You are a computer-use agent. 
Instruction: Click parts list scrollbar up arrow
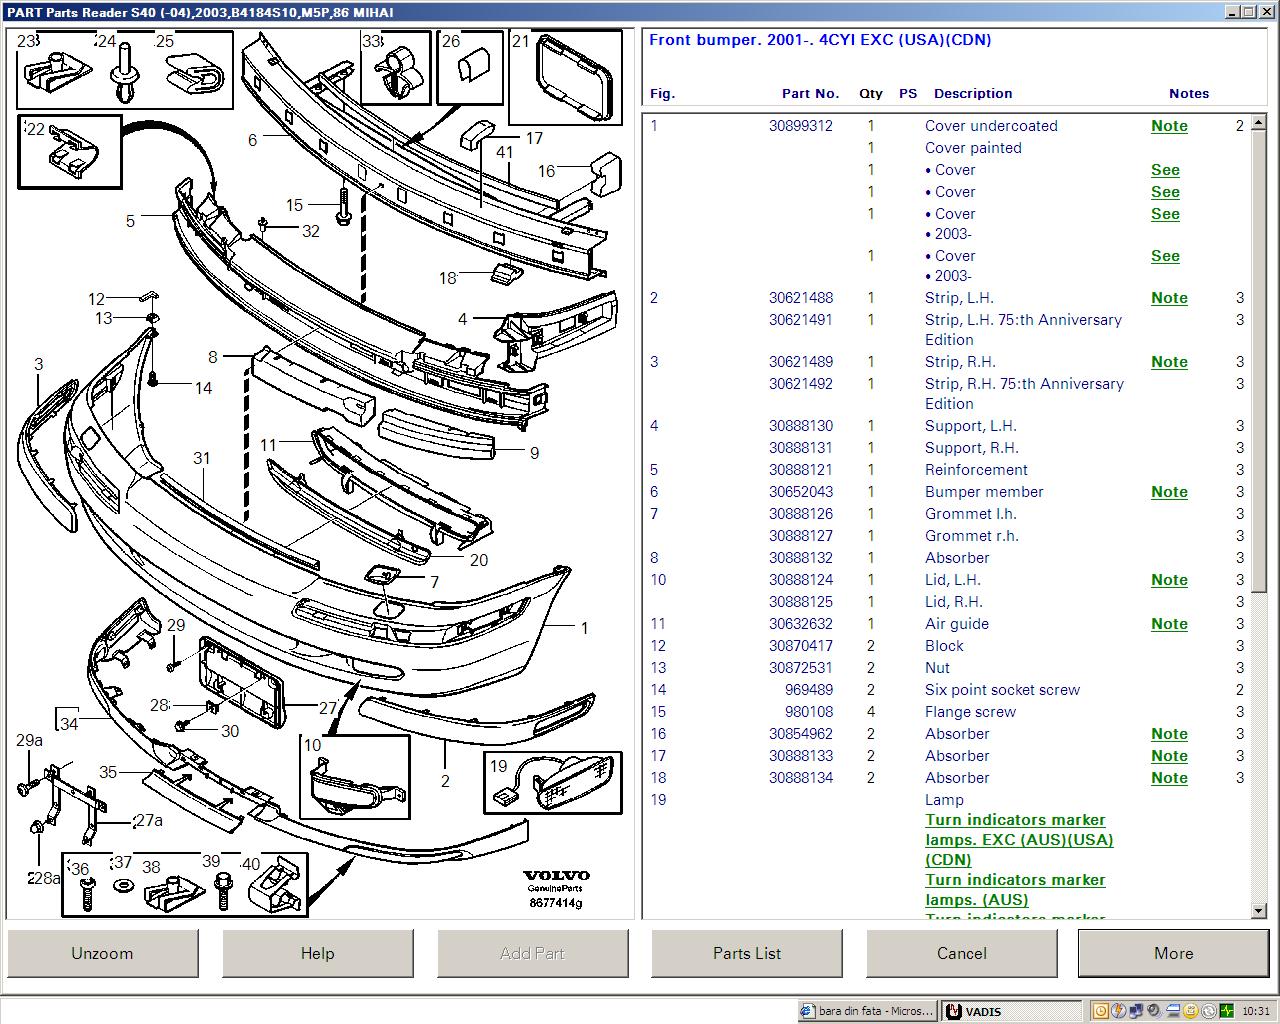tap(1259, 124)
